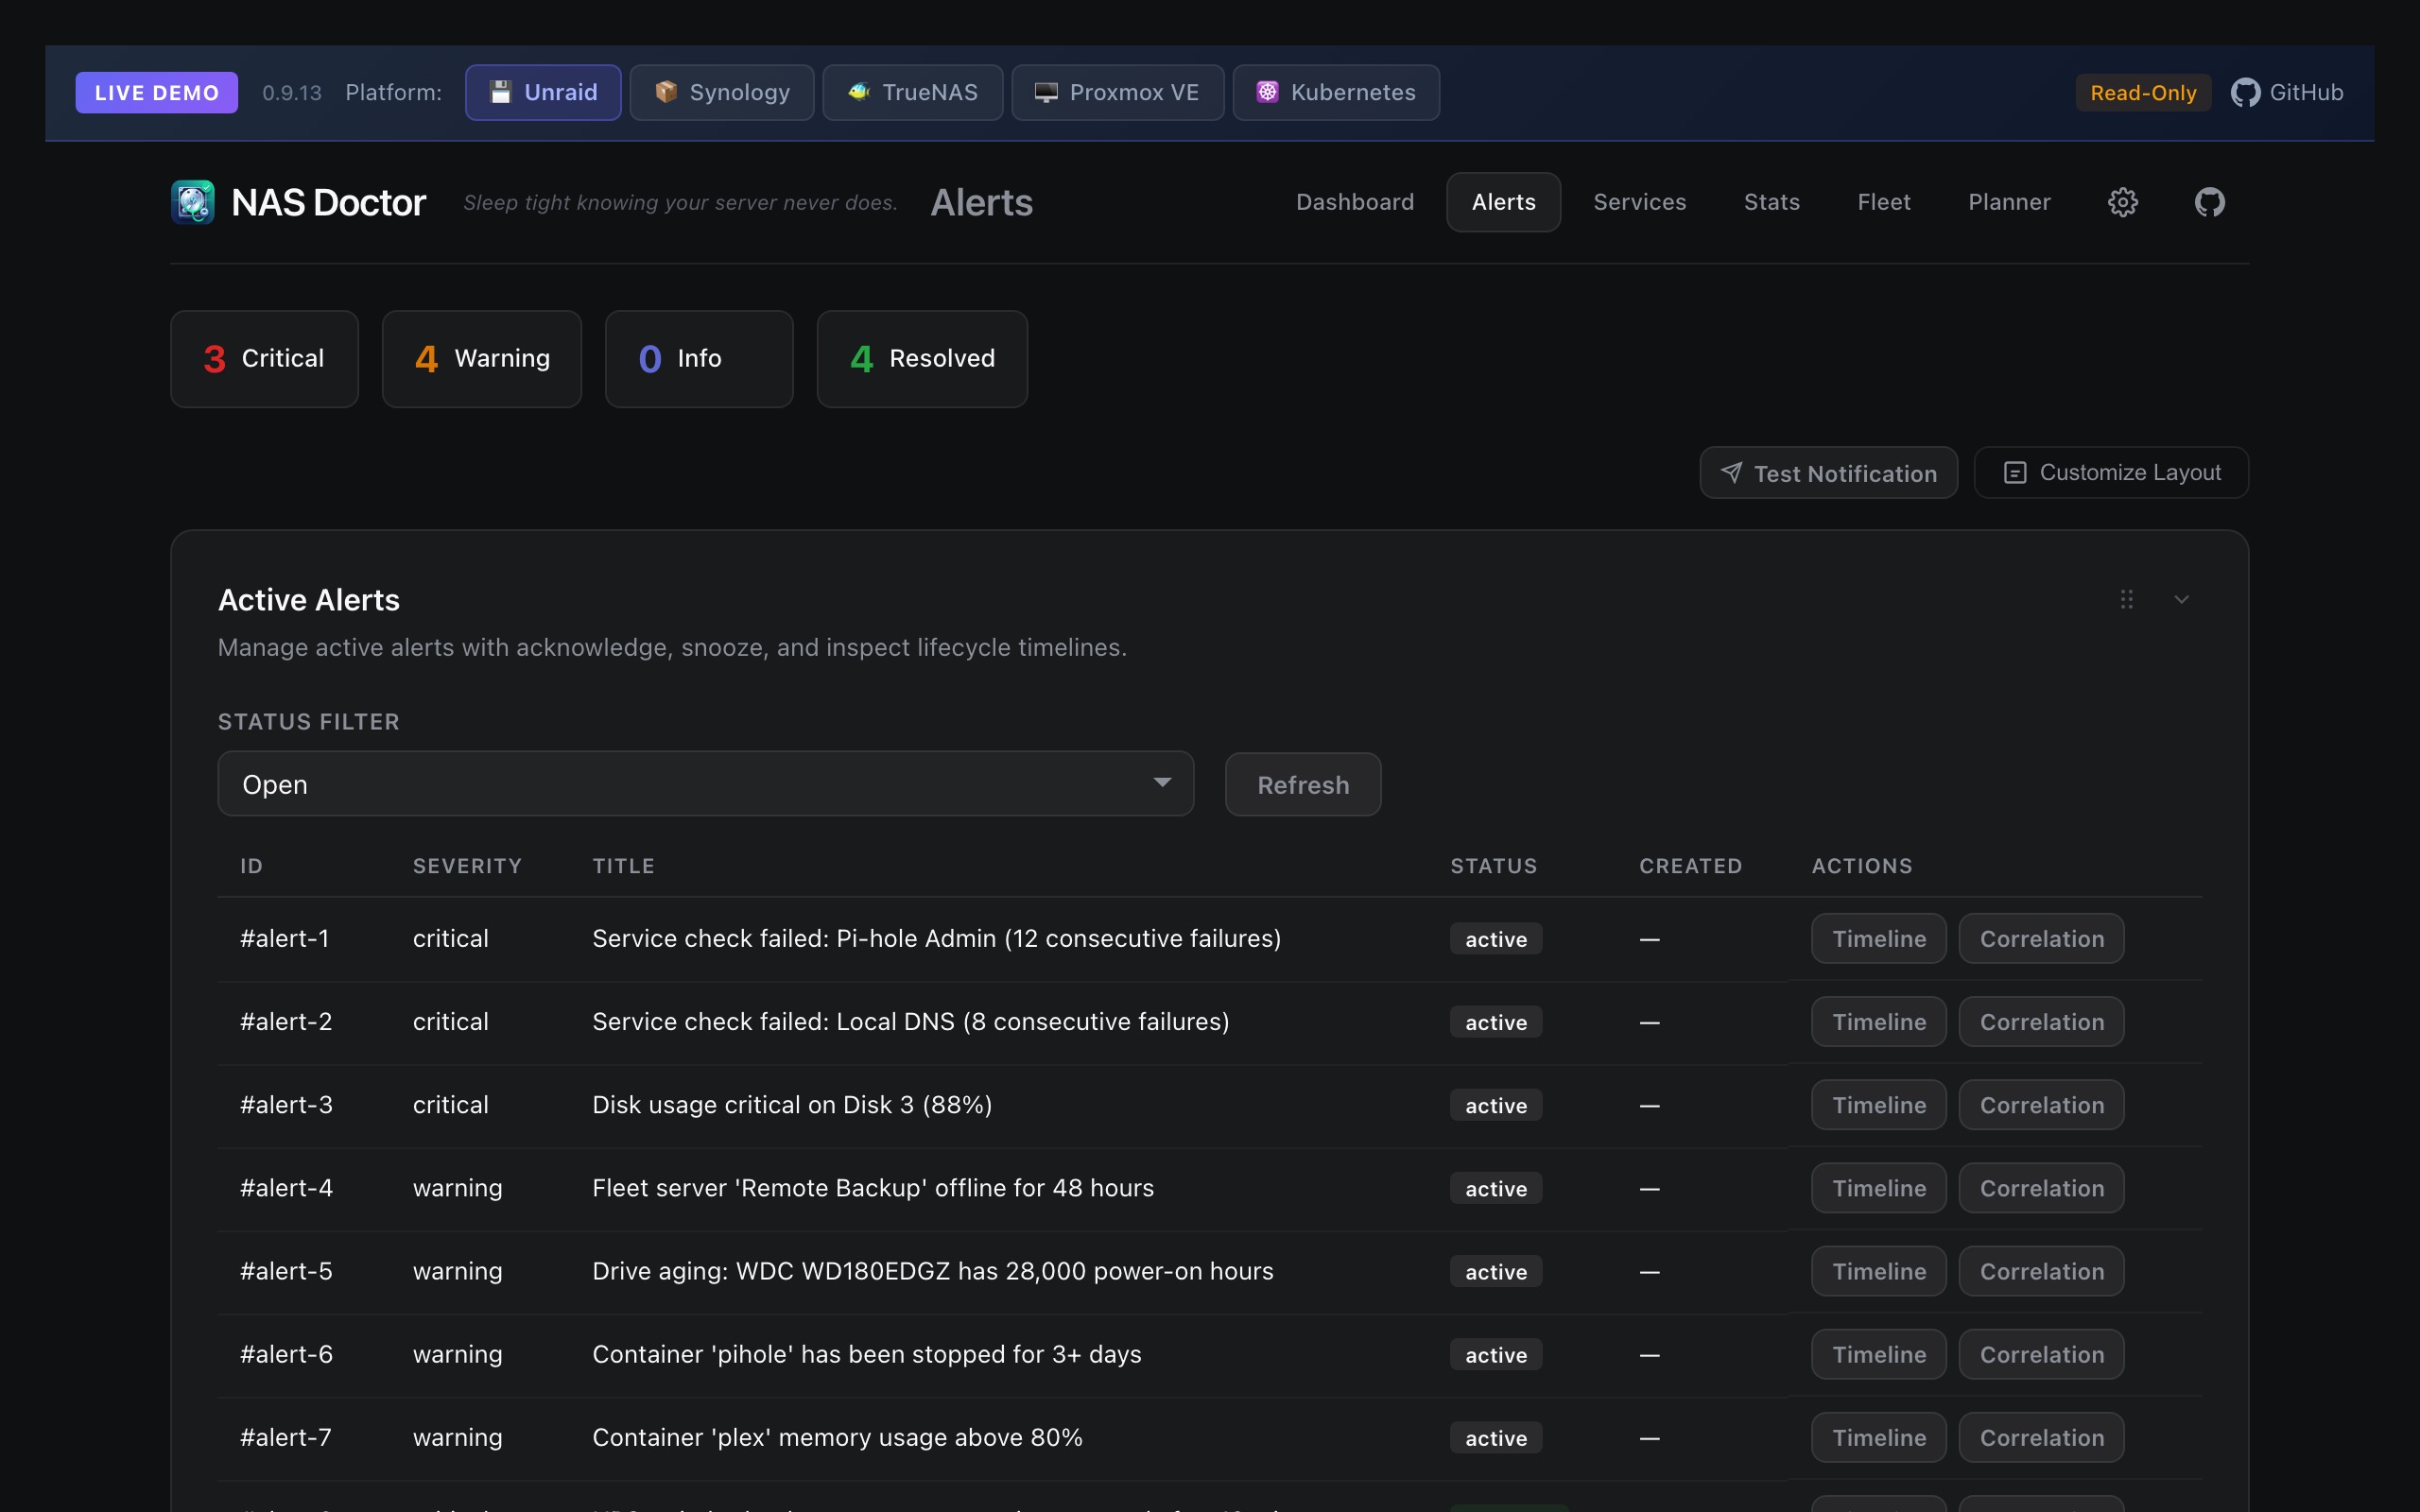Screen dimensions: 2420x1512
Task: Click the #alert-4 ID cell
Action: (286, 1187)
